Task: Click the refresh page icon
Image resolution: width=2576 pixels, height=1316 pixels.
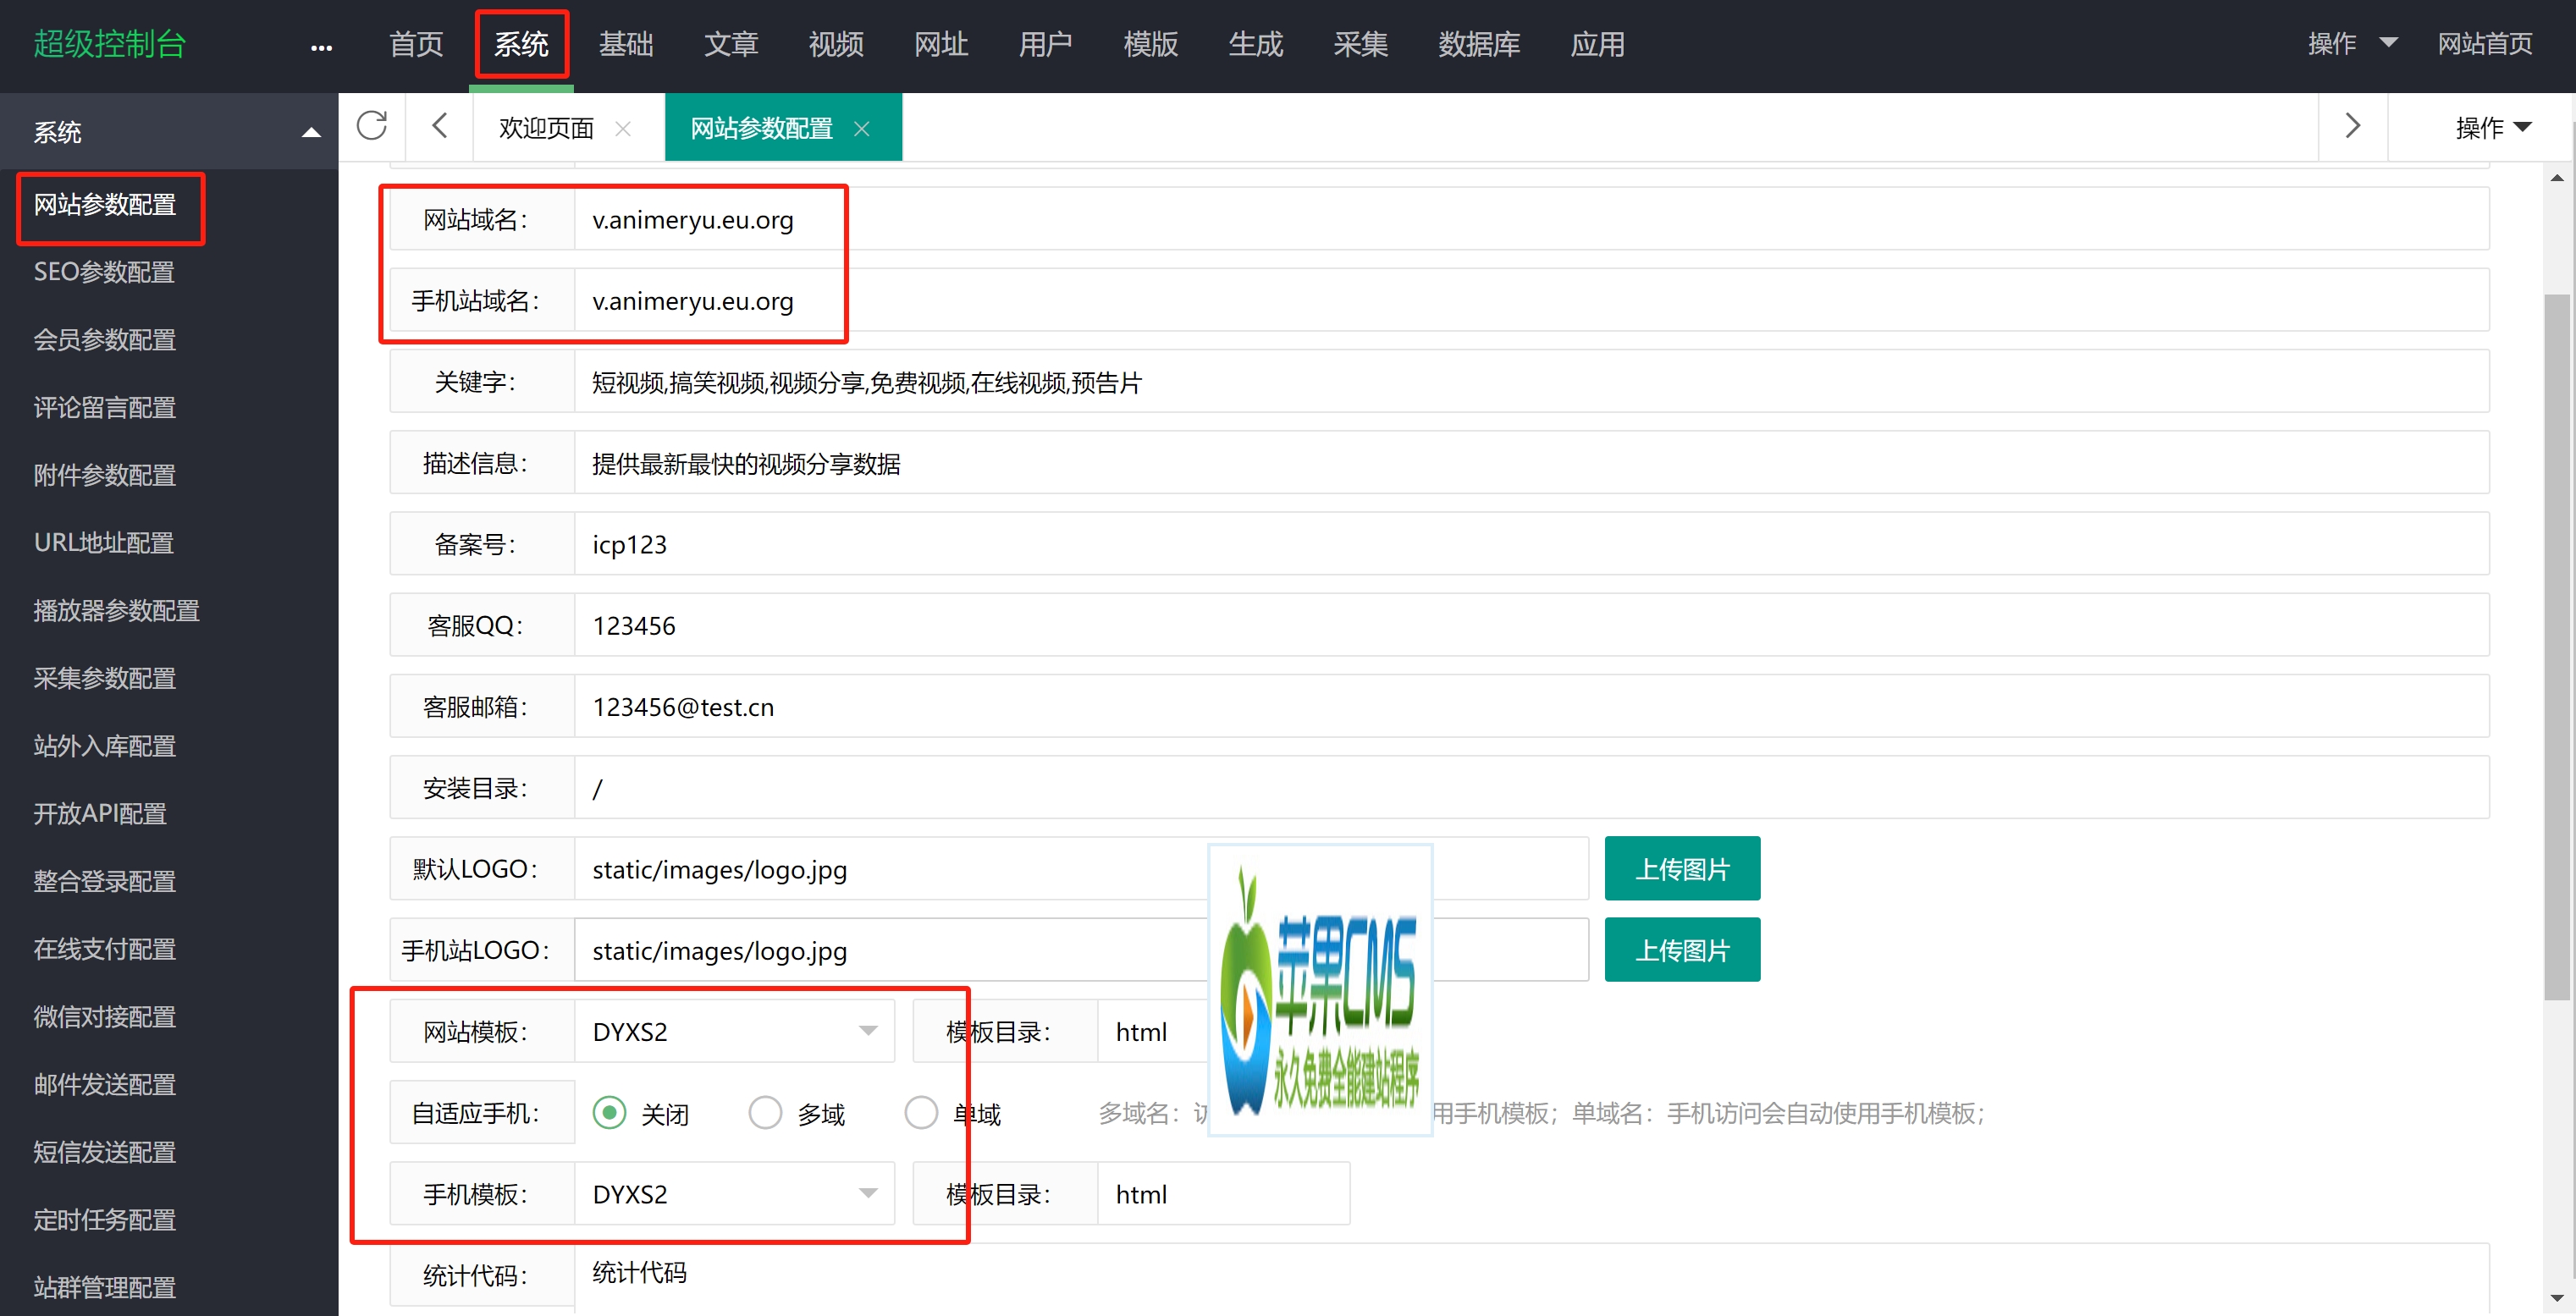Action: (x=372, y=126)
